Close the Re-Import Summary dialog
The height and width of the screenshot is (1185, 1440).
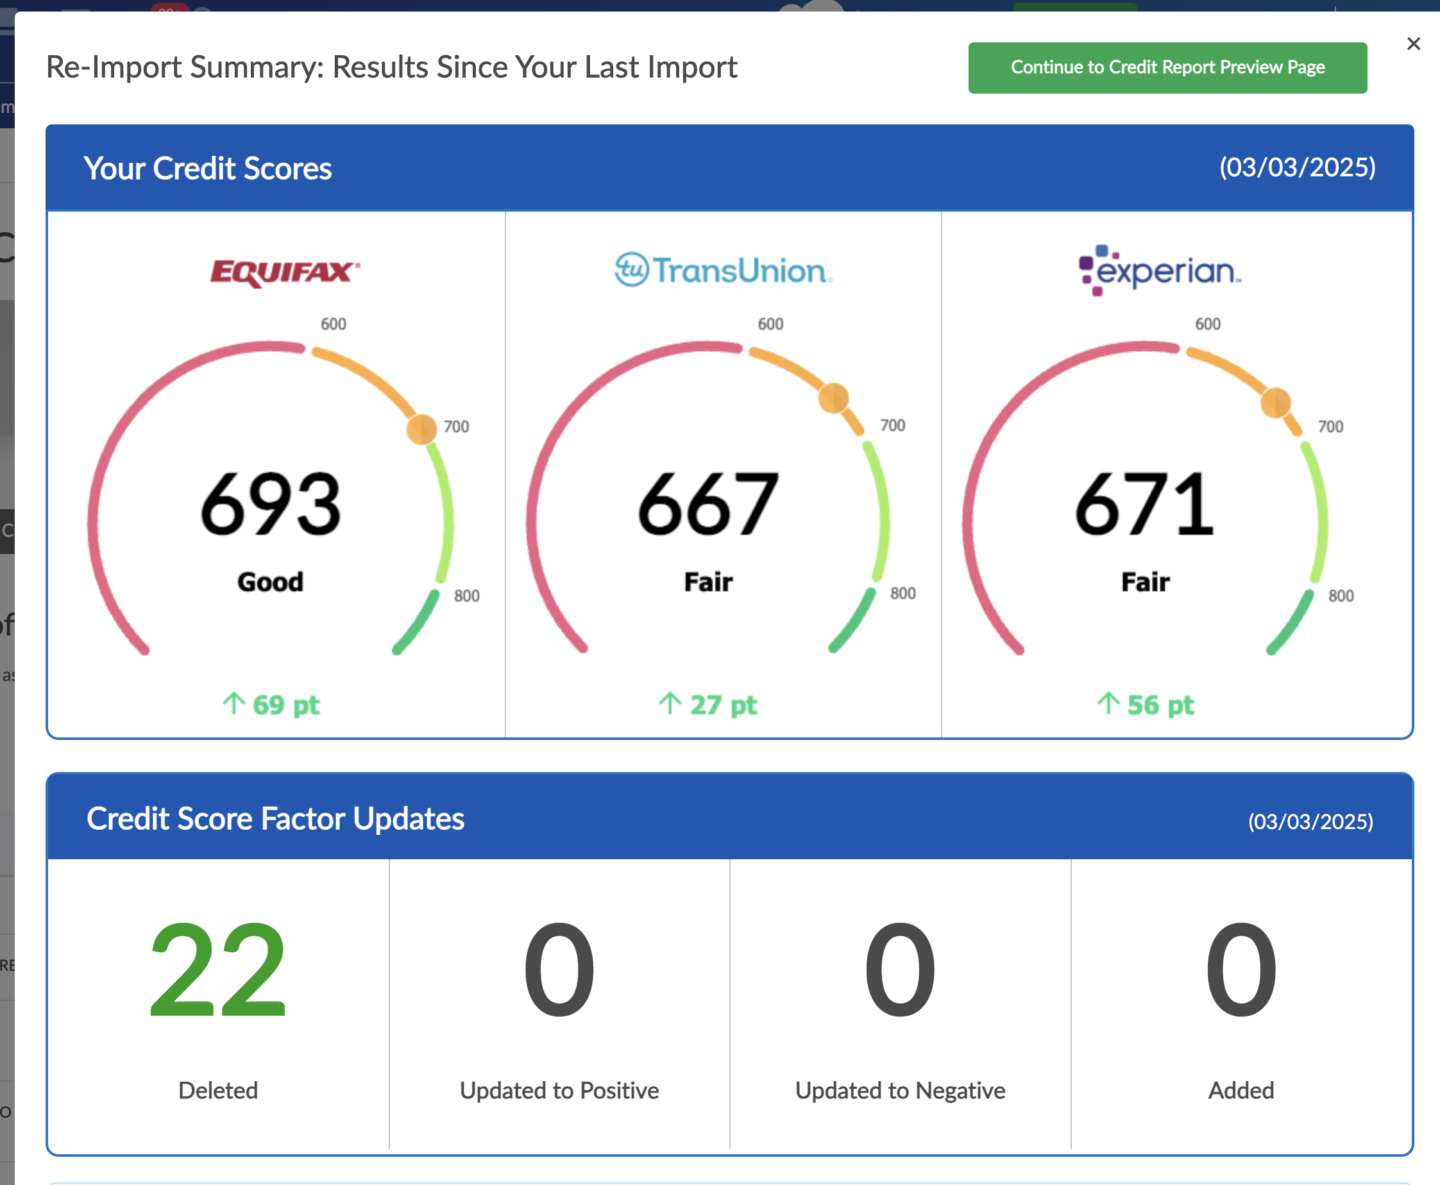(1413, 44)
